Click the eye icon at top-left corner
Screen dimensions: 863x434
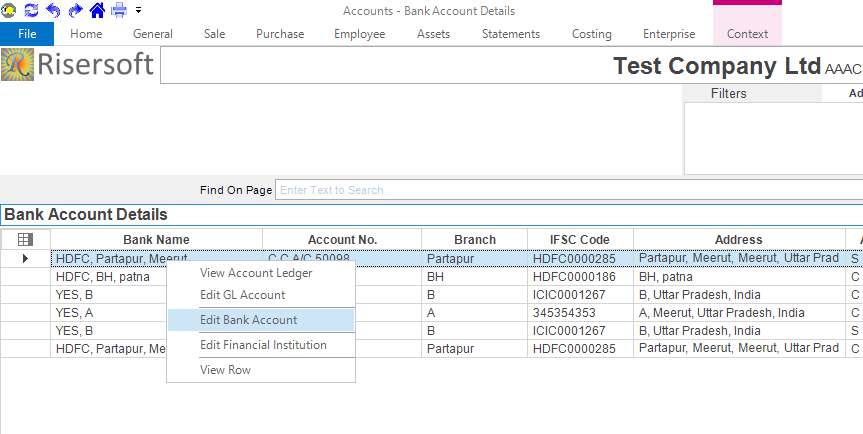coord(9,11)
